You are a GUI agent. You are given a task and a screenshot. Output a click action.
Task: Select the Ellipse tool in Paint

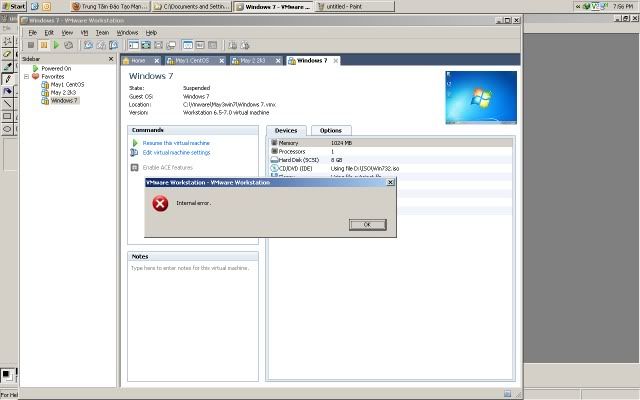(7, 129)
